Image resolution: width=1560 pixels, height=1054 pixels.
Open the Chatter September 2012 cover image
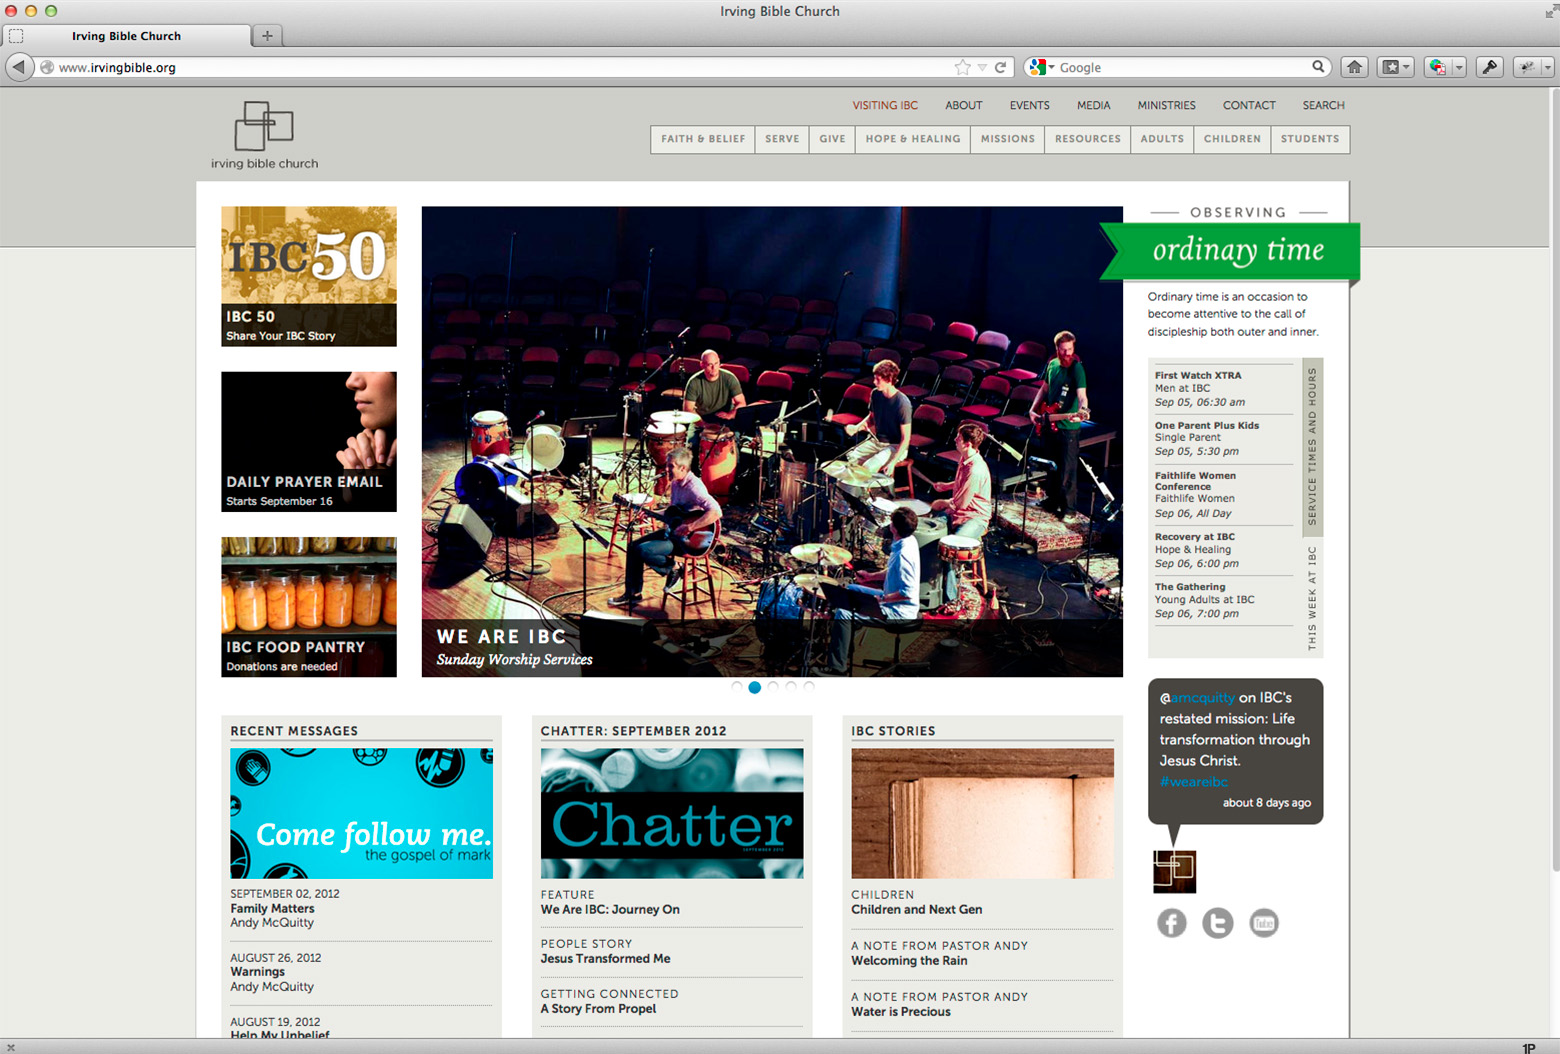coord(672,813)
